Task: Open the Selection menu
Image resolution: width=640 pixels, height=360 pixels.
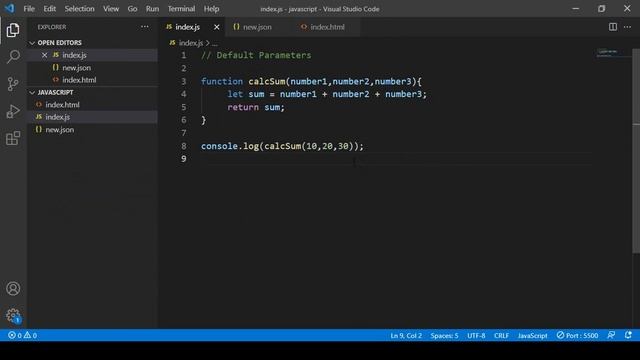Action: [x=79, y=9]
